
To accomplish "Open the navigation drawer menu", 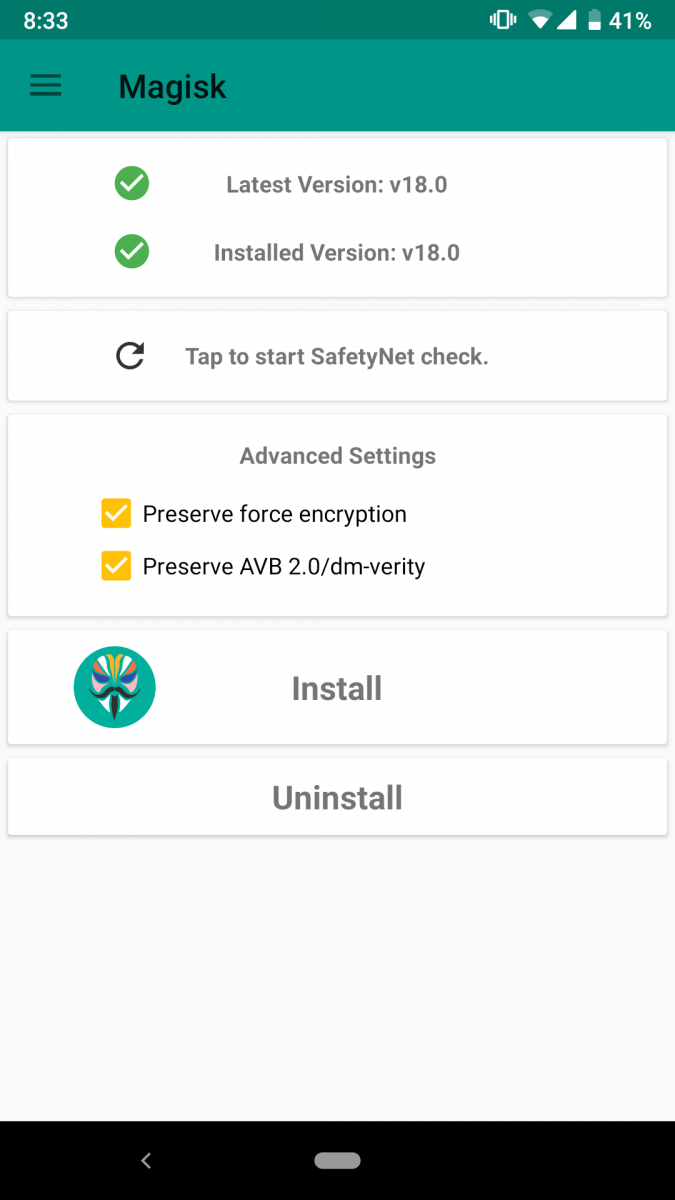I will (x=45, y=85).
